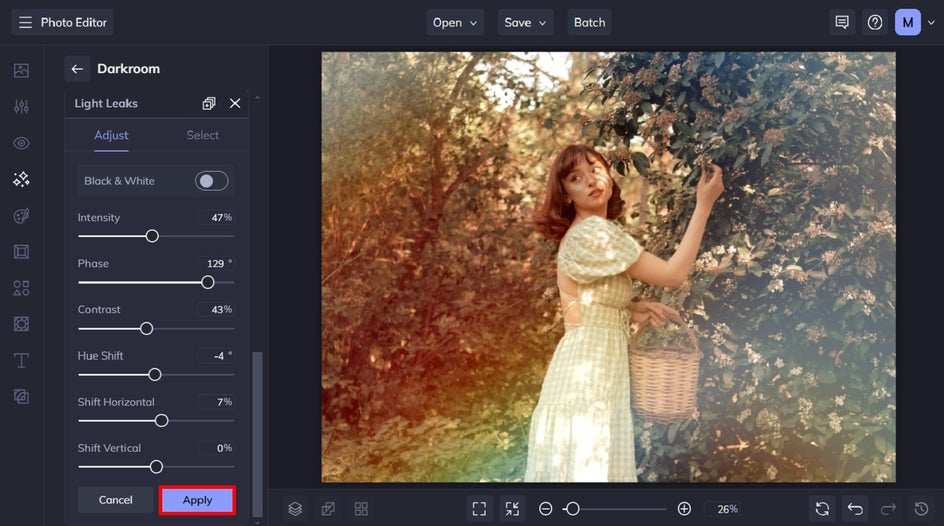Viewport: 944px width, 526px height.
Task: Open the Open dropdown menu
Action: 455,22
